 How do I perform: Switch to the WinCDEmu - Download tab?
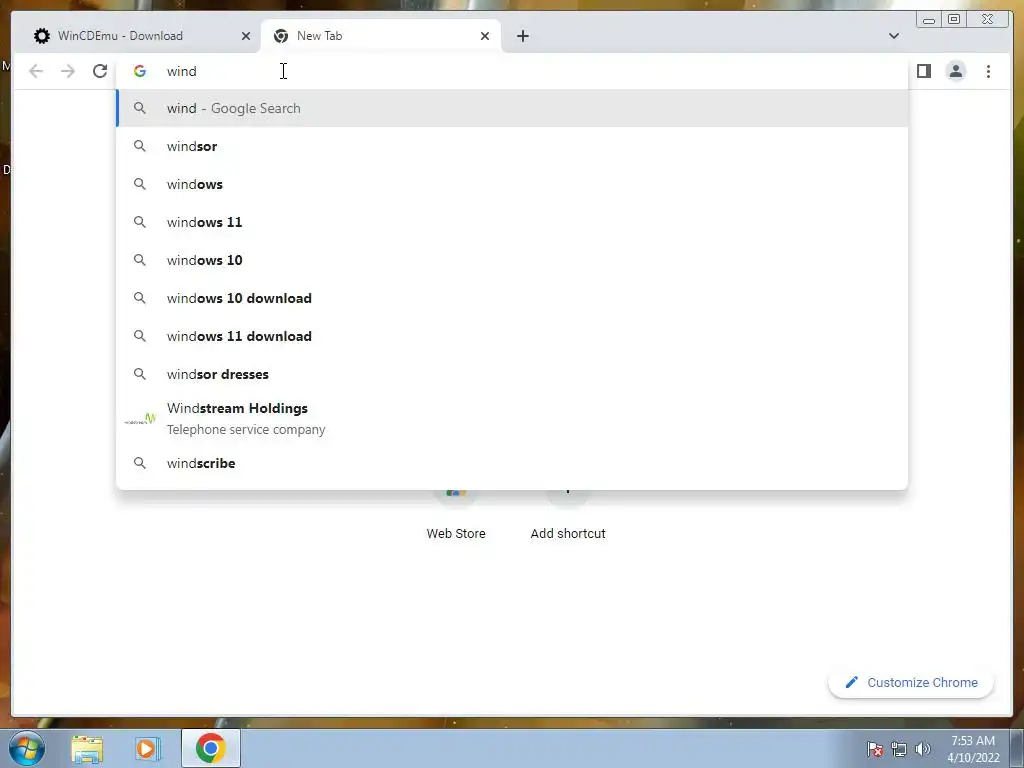pyautogui.click(x=137, y=36)
